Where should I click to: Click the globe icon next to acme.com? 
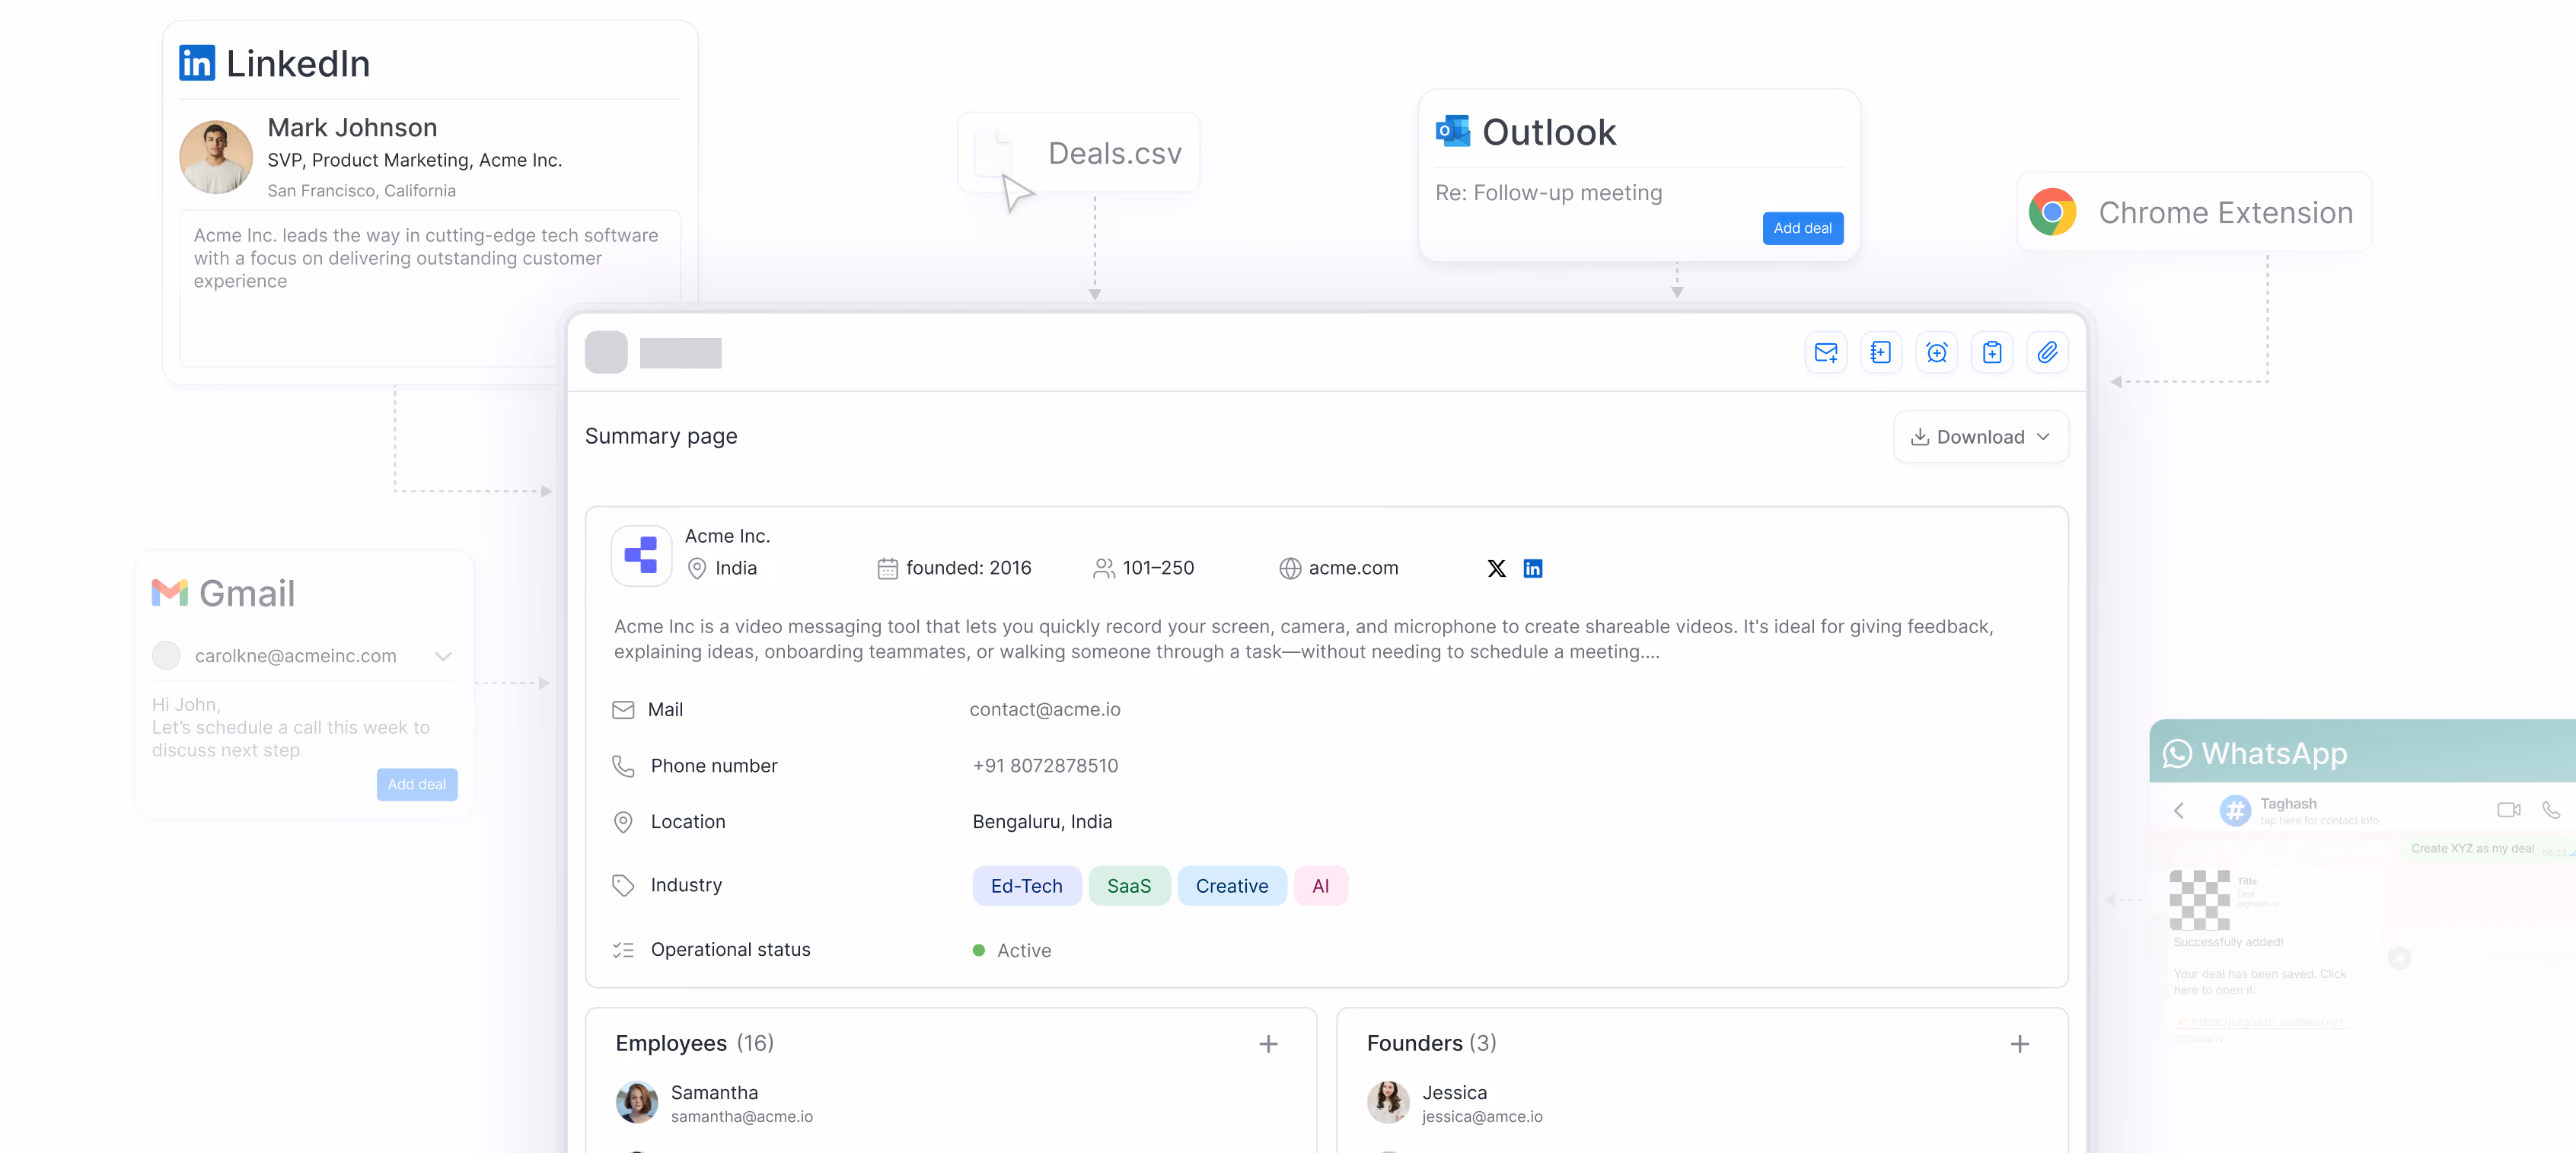1290,569
